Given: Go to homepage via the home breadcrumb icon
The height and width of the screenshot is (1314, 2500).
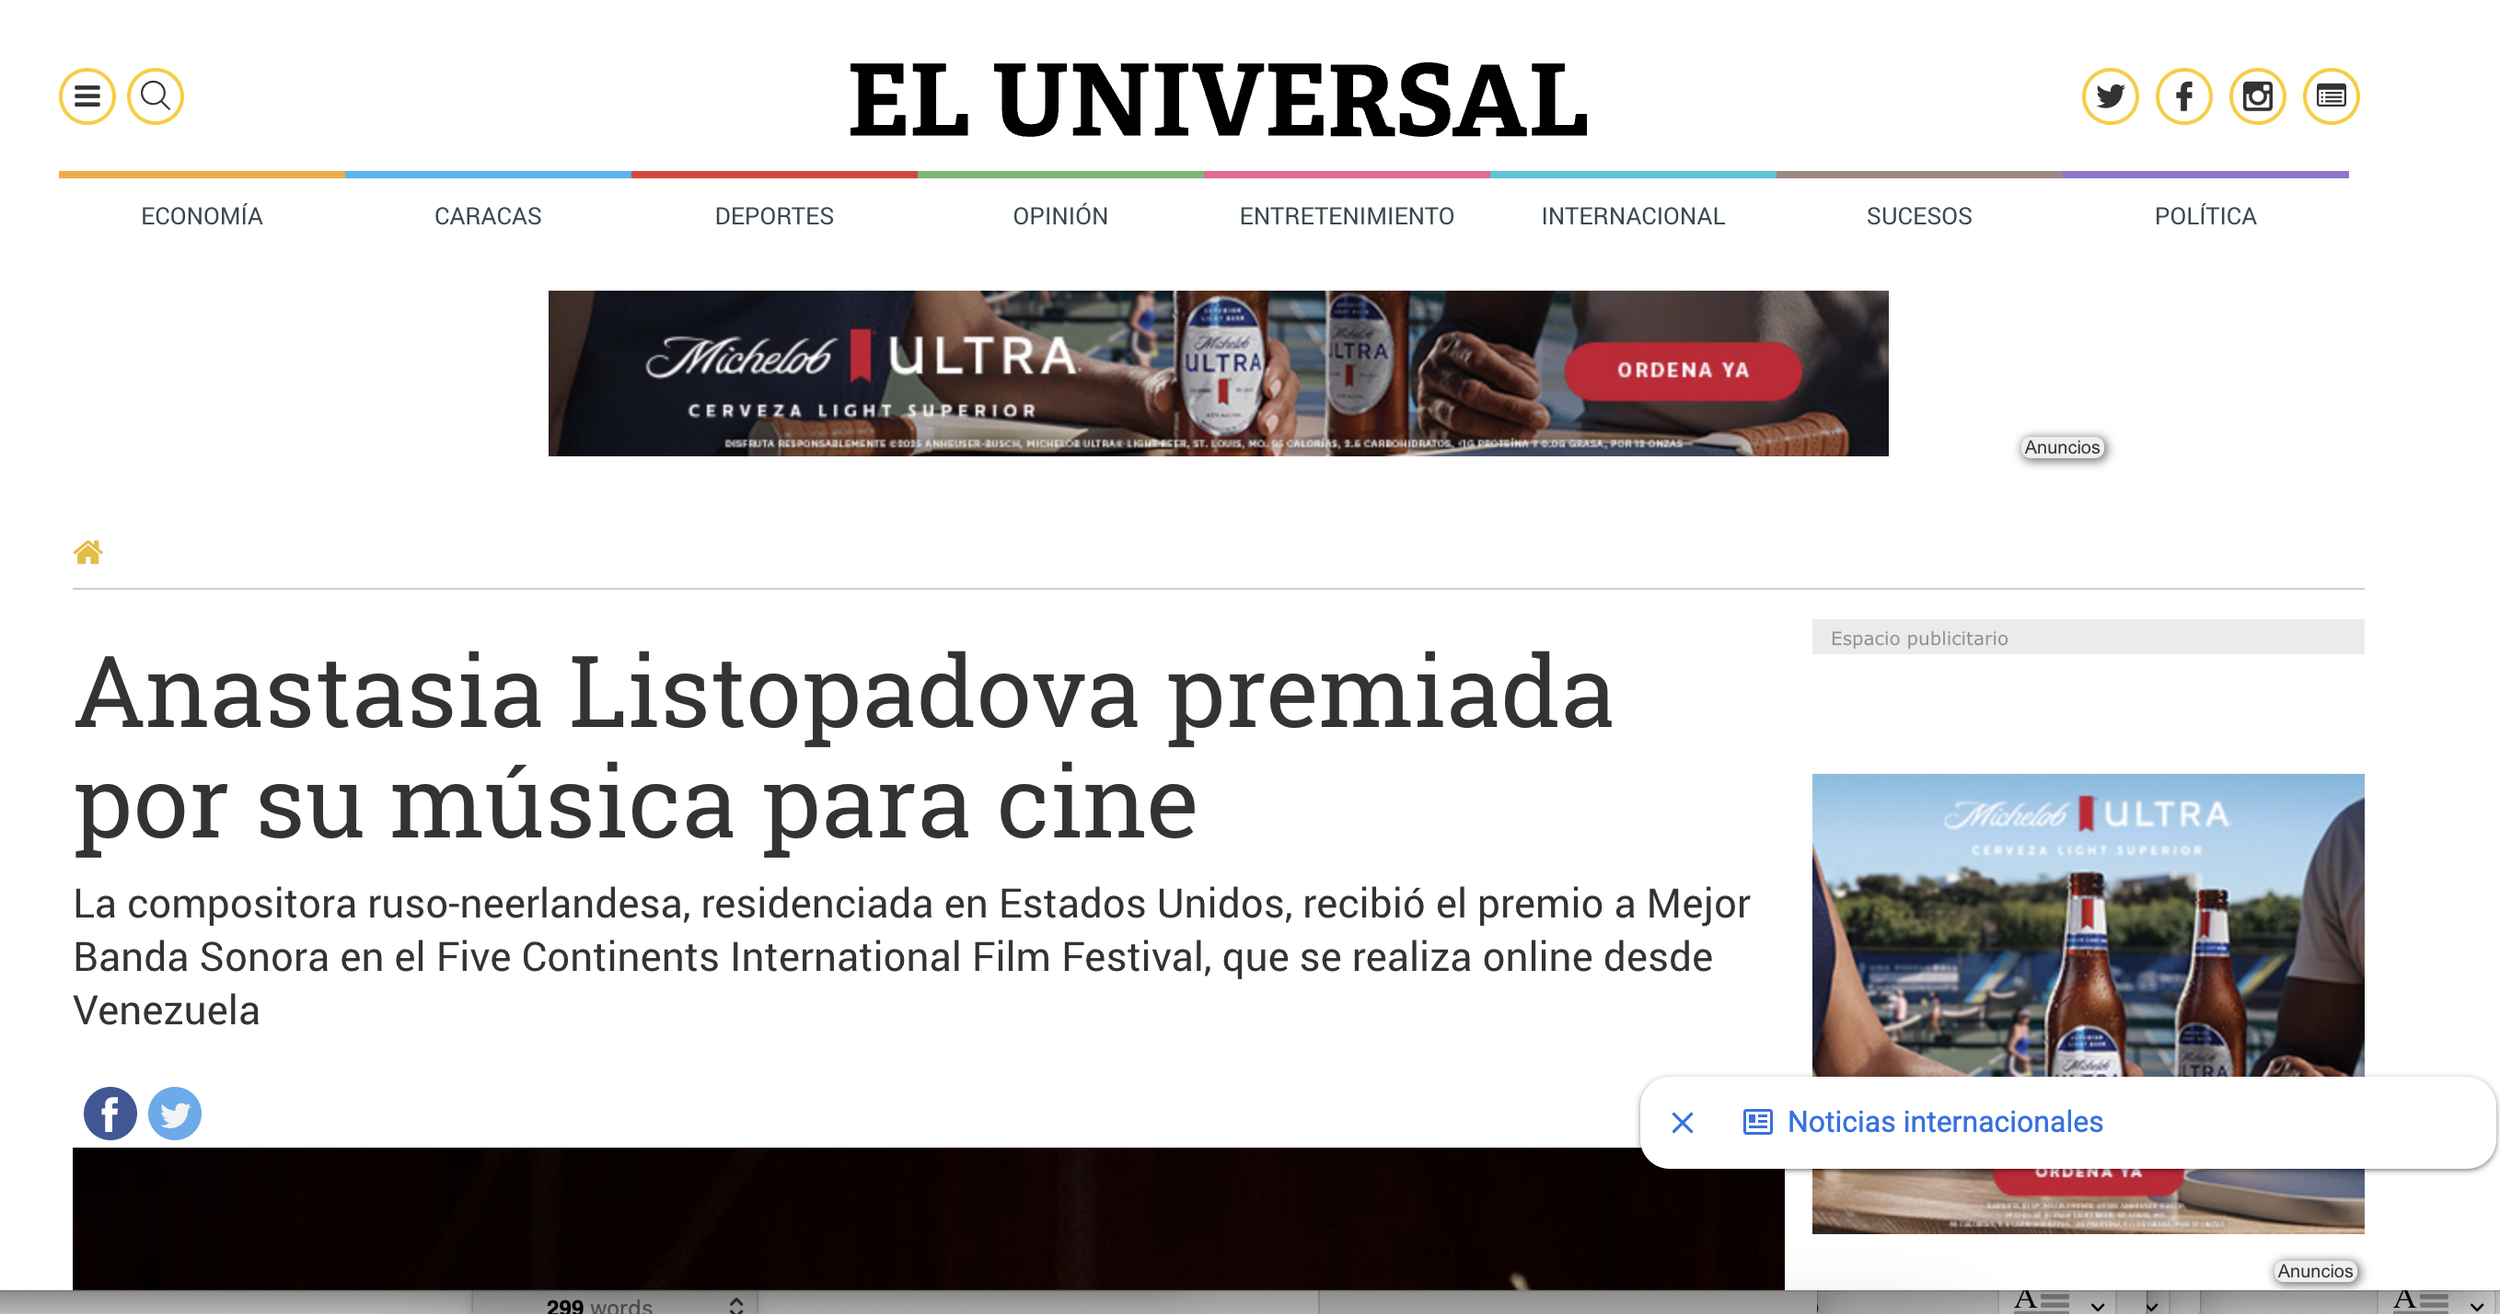Looking at the screenshot, I should click(x=88, y=552).
